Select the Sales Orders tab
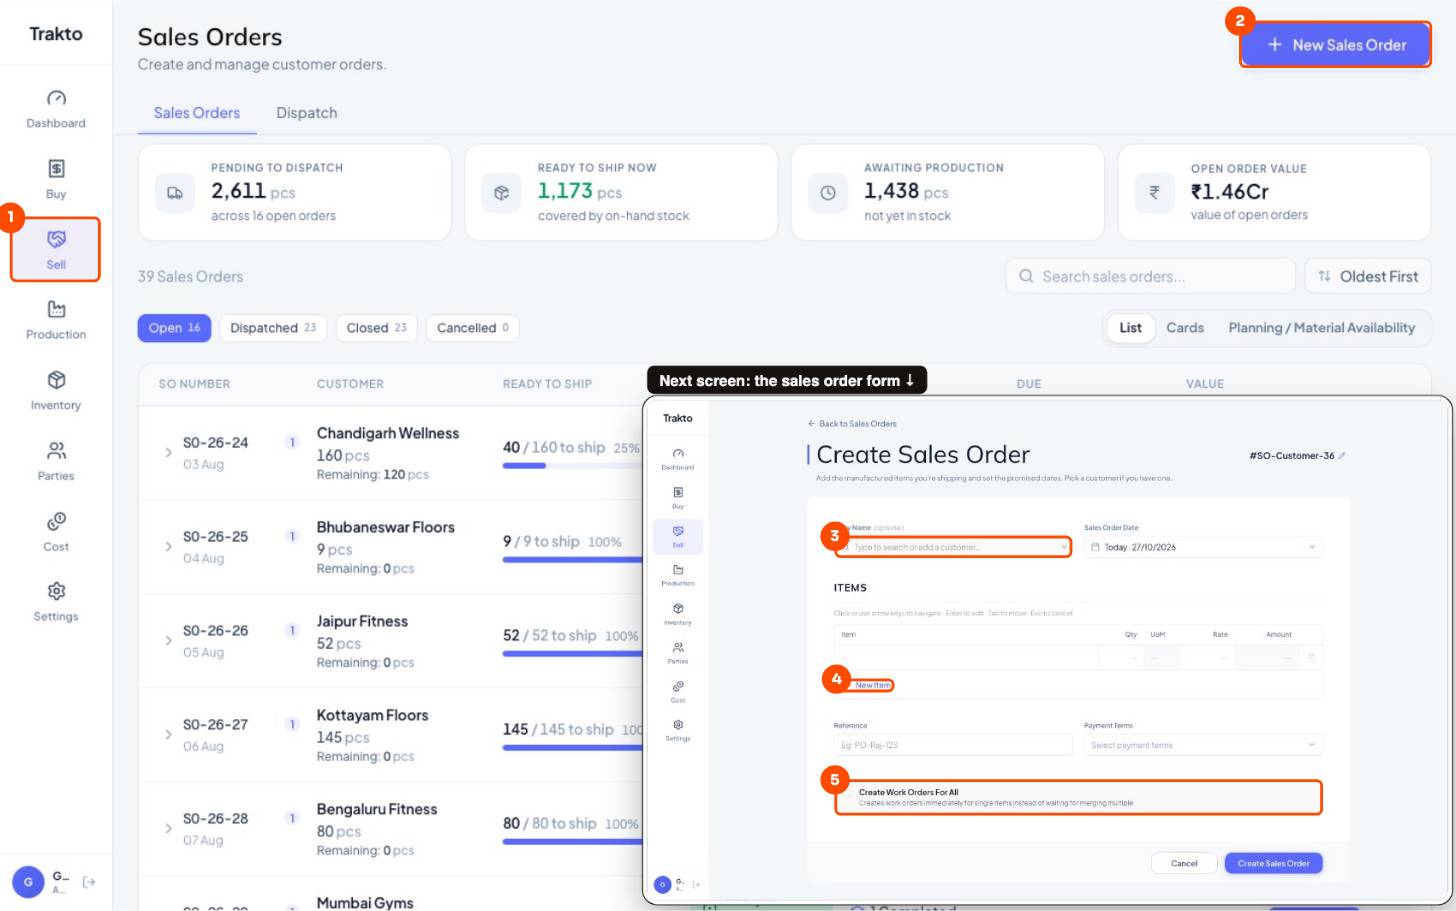The image size is (1456, 911). (x=197, y=113)
